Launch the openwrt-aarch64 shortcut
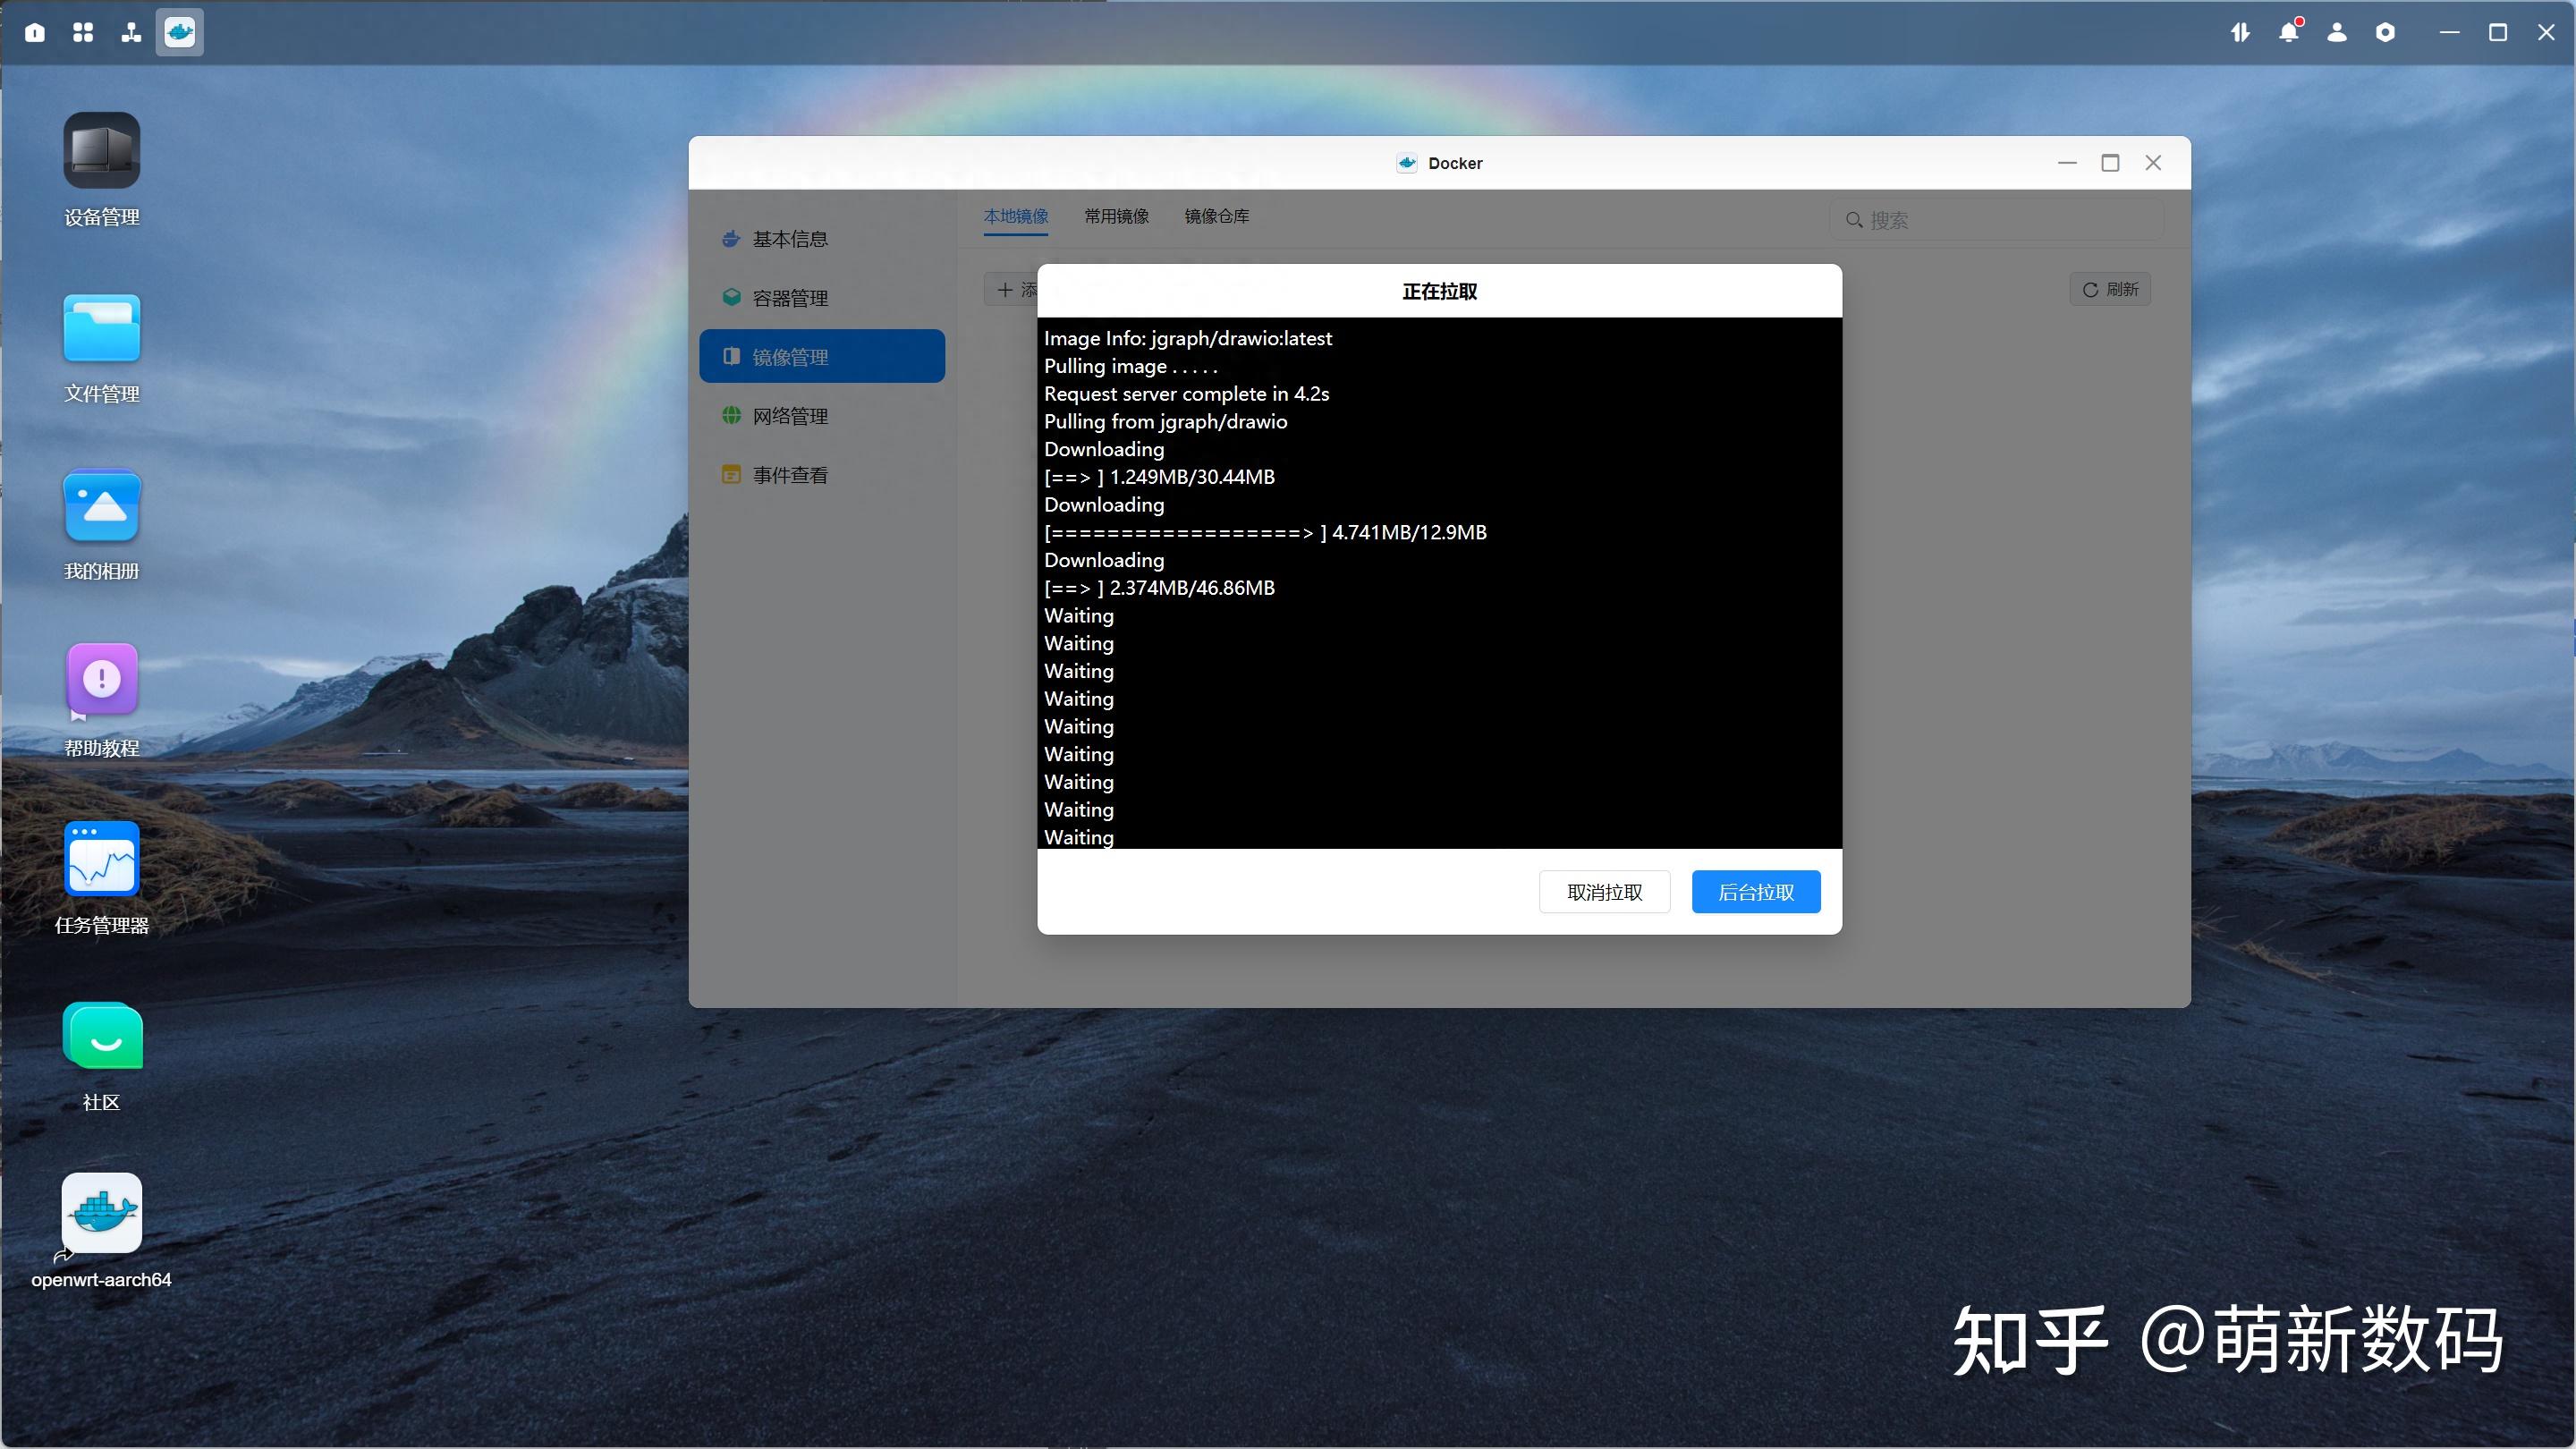The width and height of the screenshot is (2576, 1449). click(x=100, y=1212)
